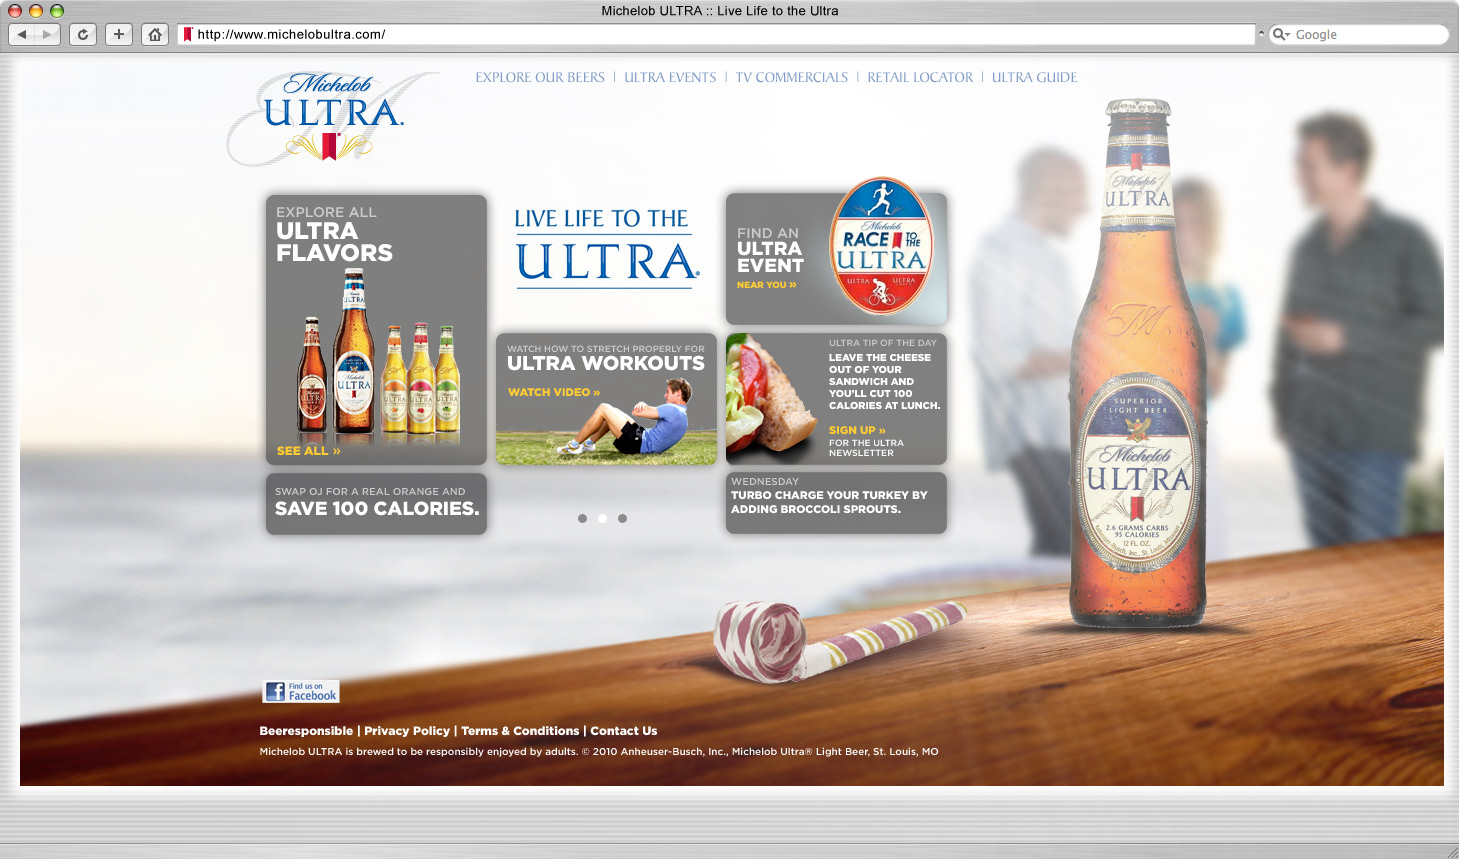The height and width of the screenshot is (859, 1459).
Task: Click the Save 100 Calories tip tile
Action: (x=376, y=504)
